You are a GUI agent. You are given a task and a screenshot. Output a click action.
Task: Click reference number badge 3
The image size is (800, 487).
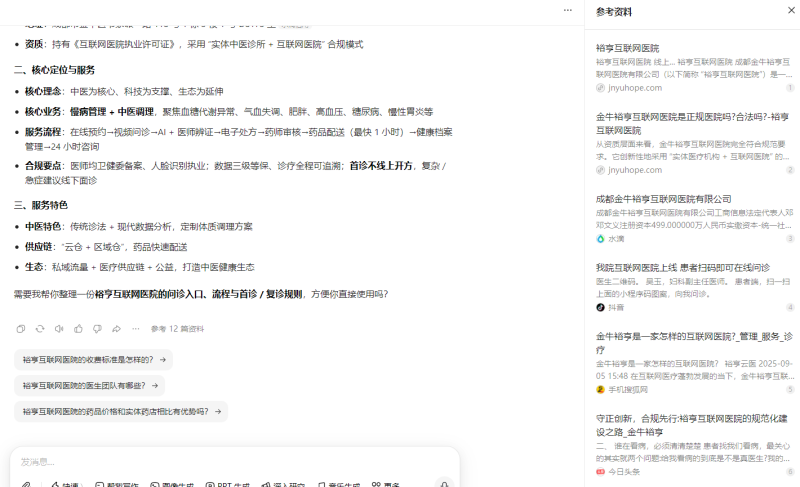coord(790,239)
